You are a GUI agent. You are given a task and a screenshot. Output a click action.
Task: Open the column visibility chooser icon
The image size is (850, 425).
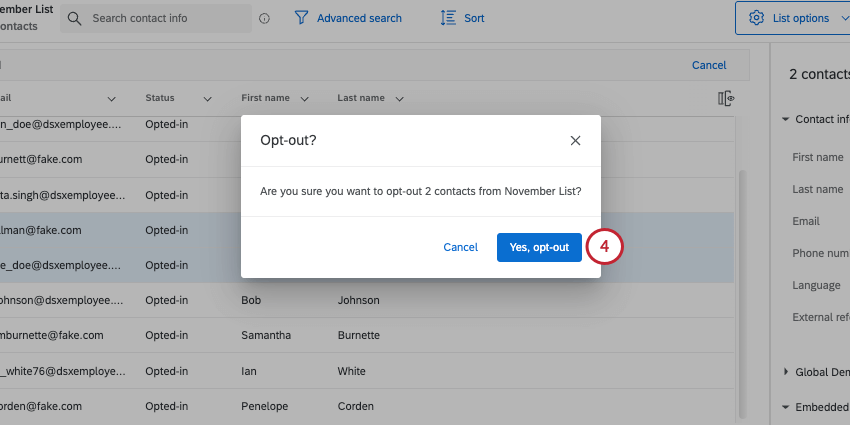coord(726,98)
